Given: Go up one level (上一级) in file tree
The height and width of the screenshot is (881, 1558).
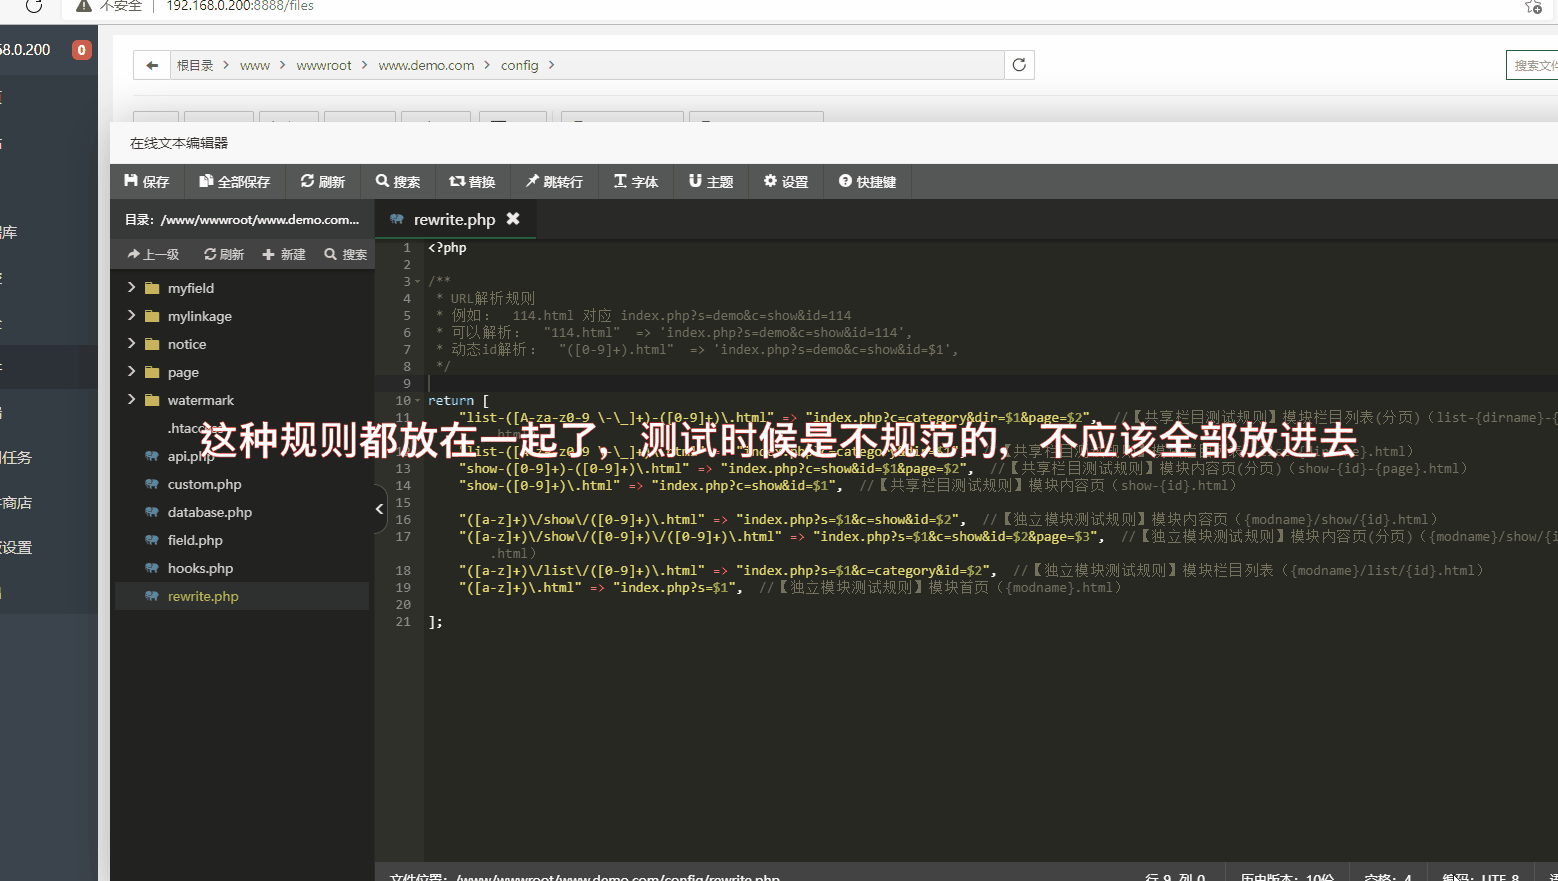Looking at the screenshot, I should 153,254.
